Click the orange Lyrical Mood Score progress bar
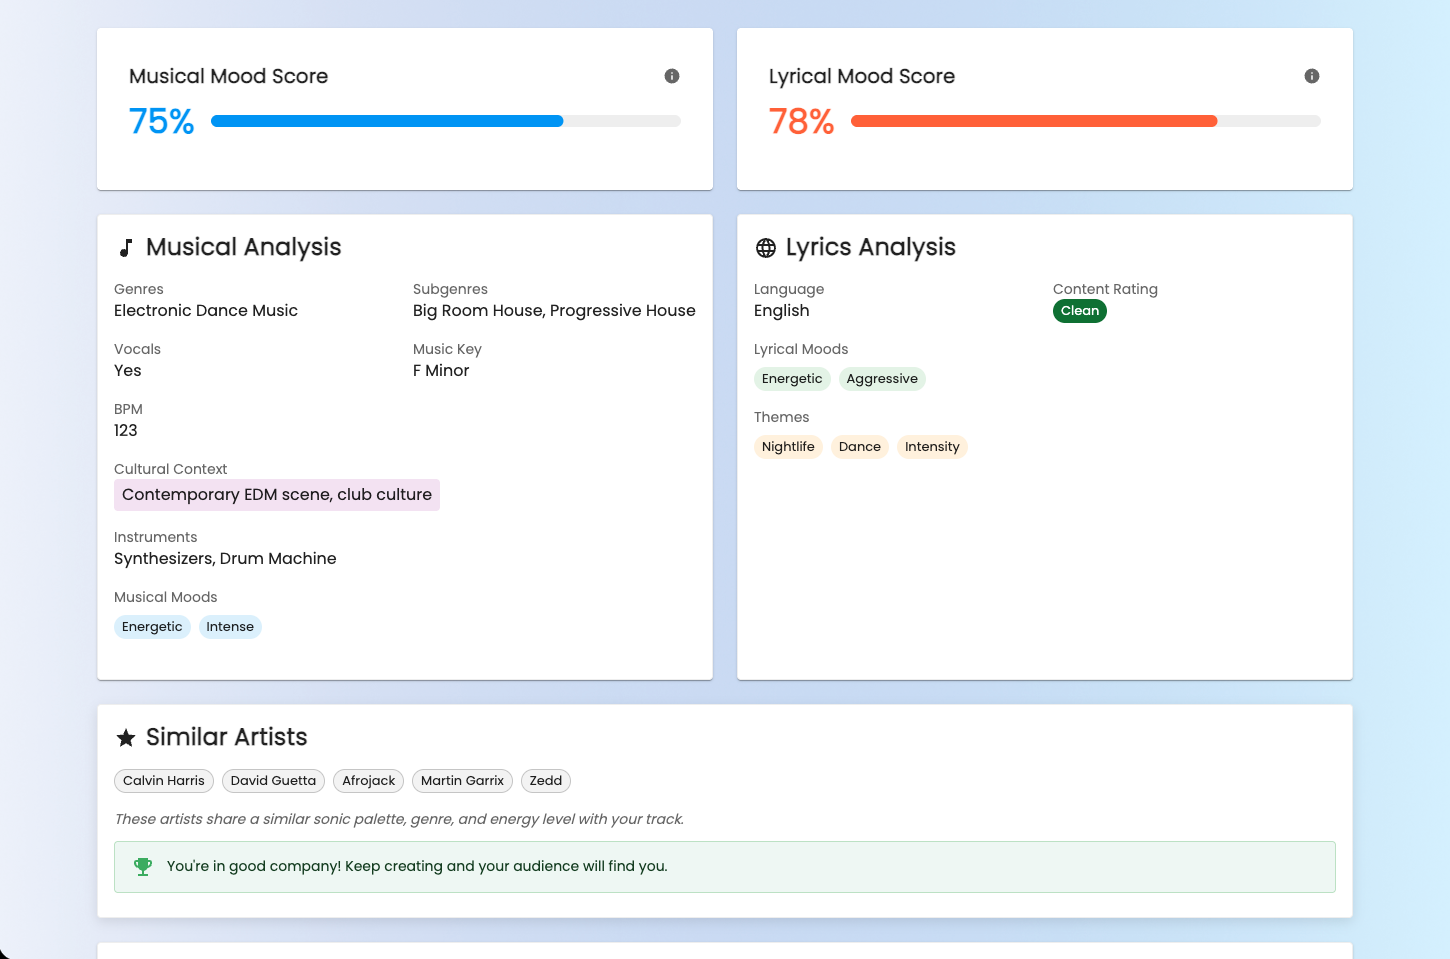Screen dimensions: 1450x959 coord(1086,121)
